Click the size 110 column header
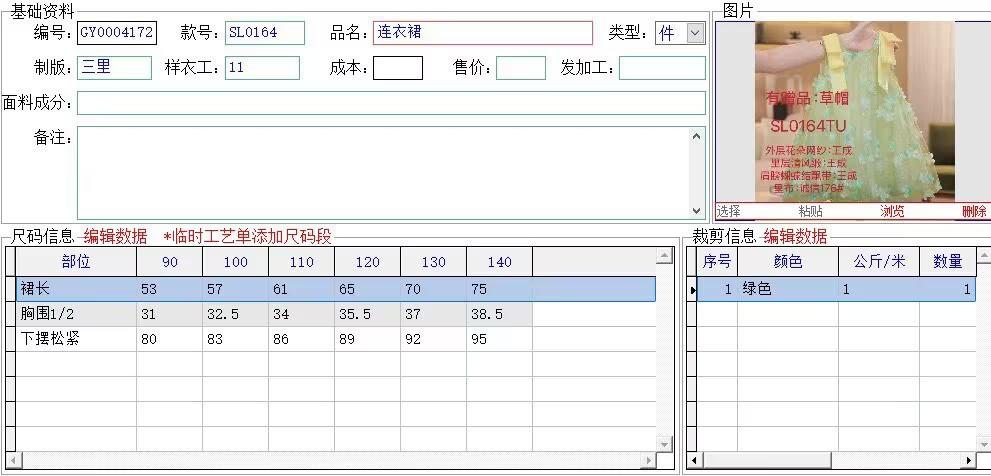Screen dimensions: 991x476 (301, 262)
